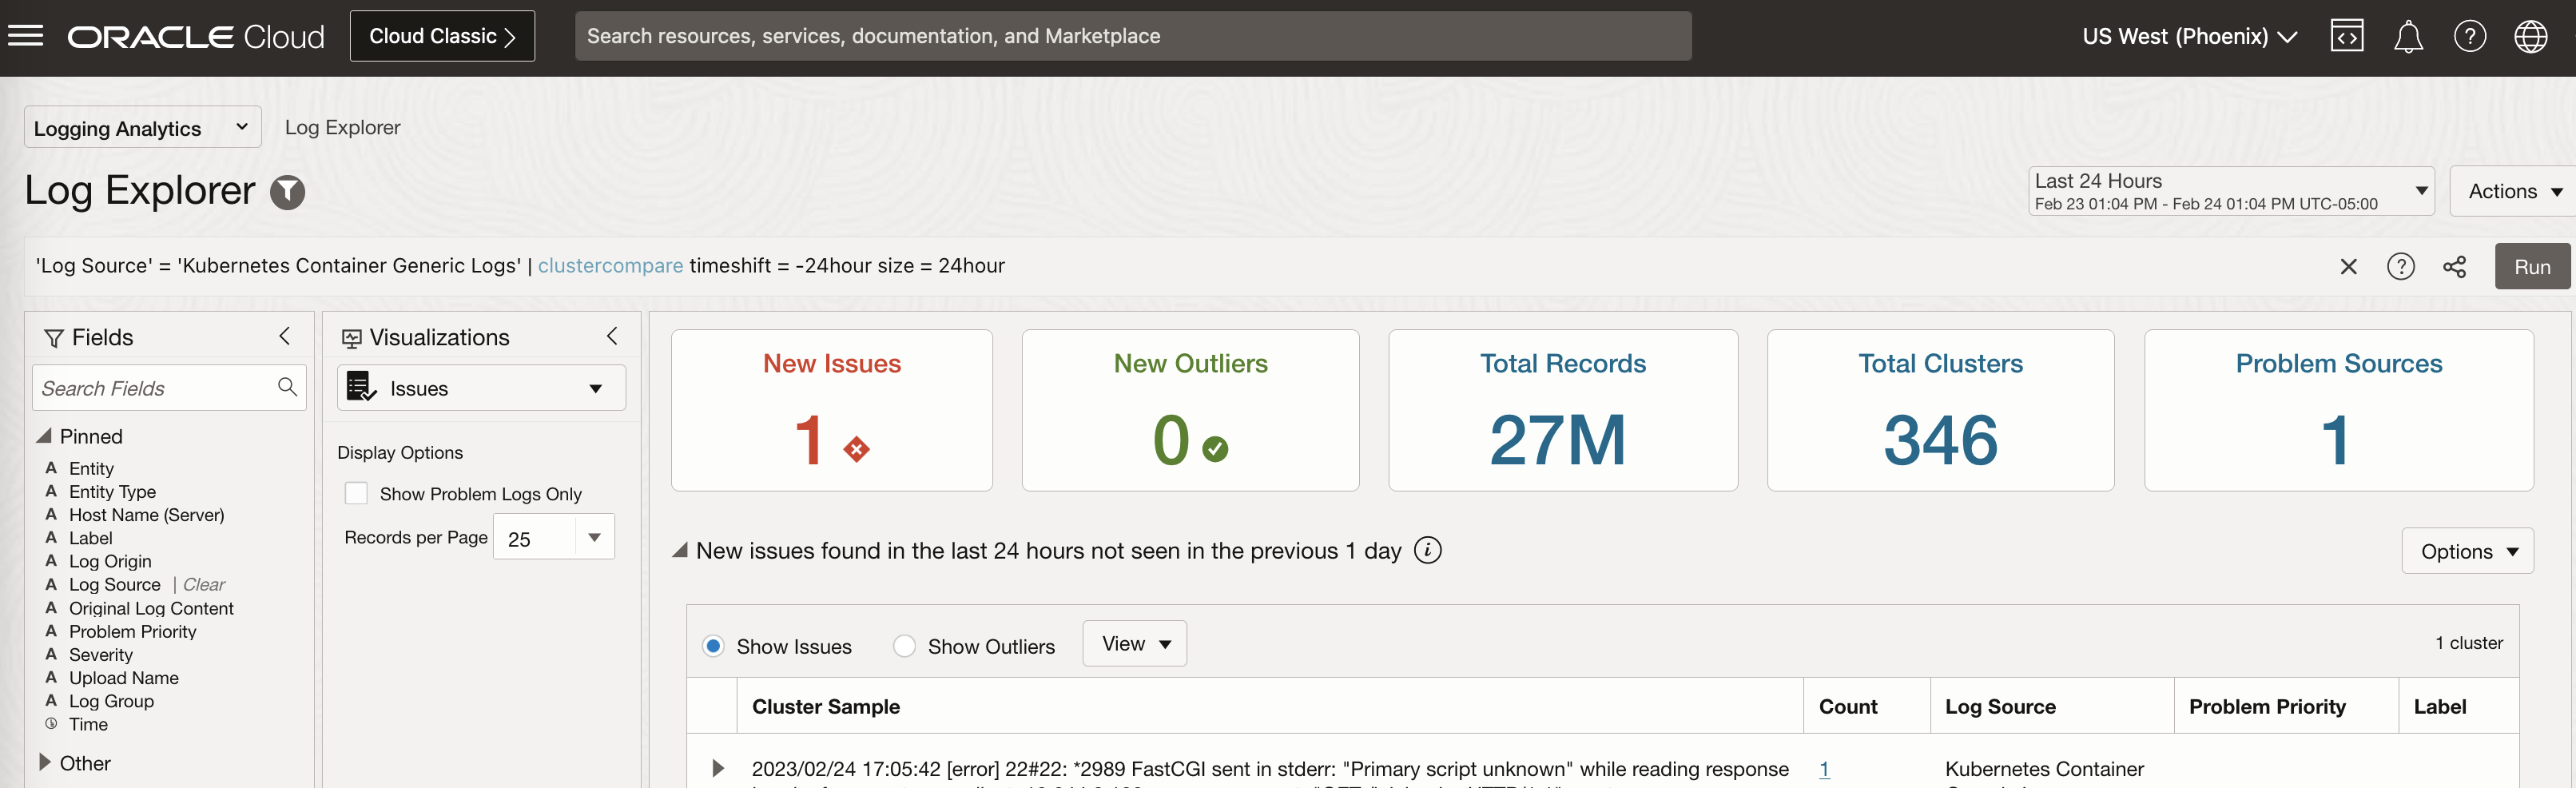Enable Show Problem Logs Only checkbox
This screenshot has height=788, width=2576.
[356, 493]
